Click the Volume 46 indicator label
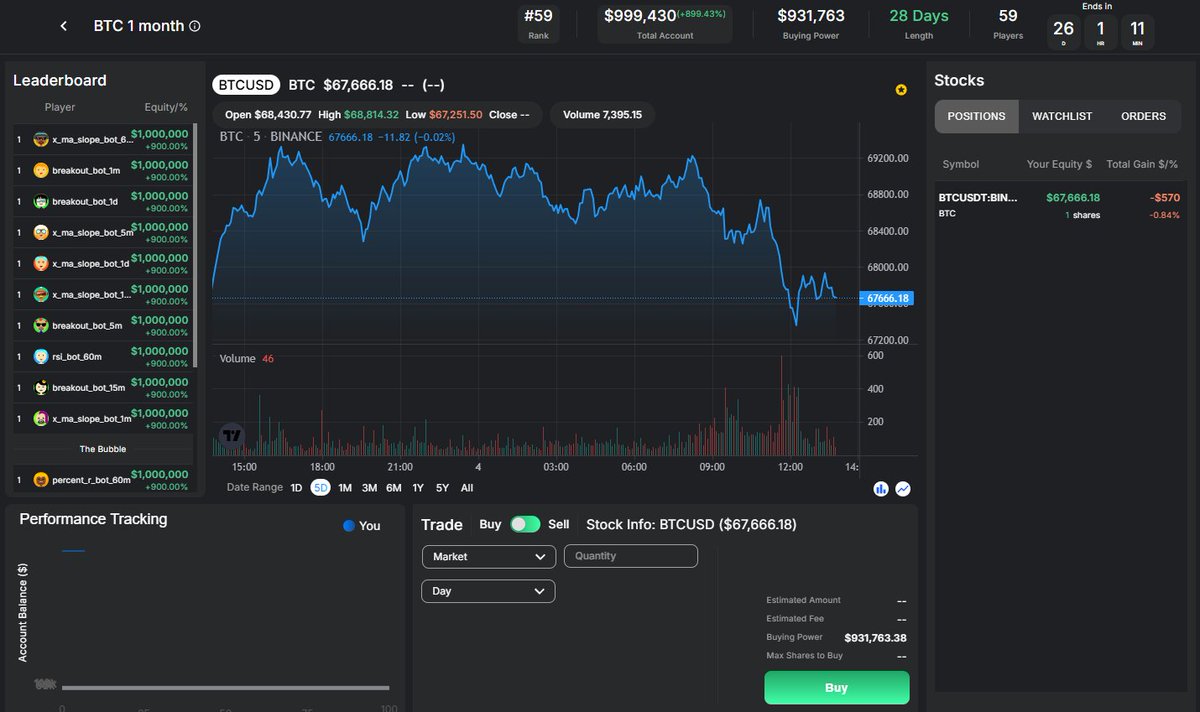 [x=246, y=359]
